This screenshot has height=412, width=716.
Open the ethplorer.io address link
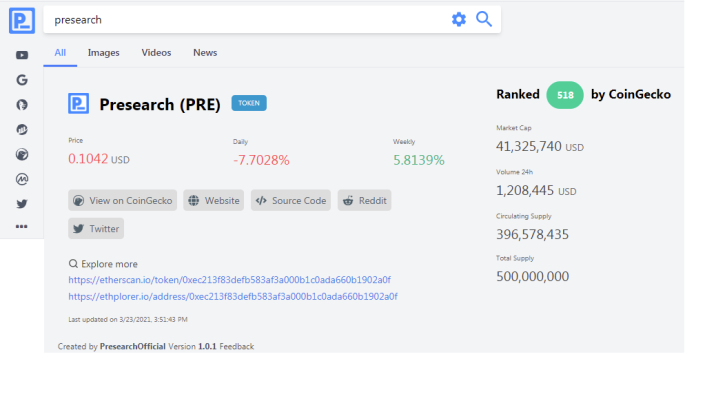[233, 296]
